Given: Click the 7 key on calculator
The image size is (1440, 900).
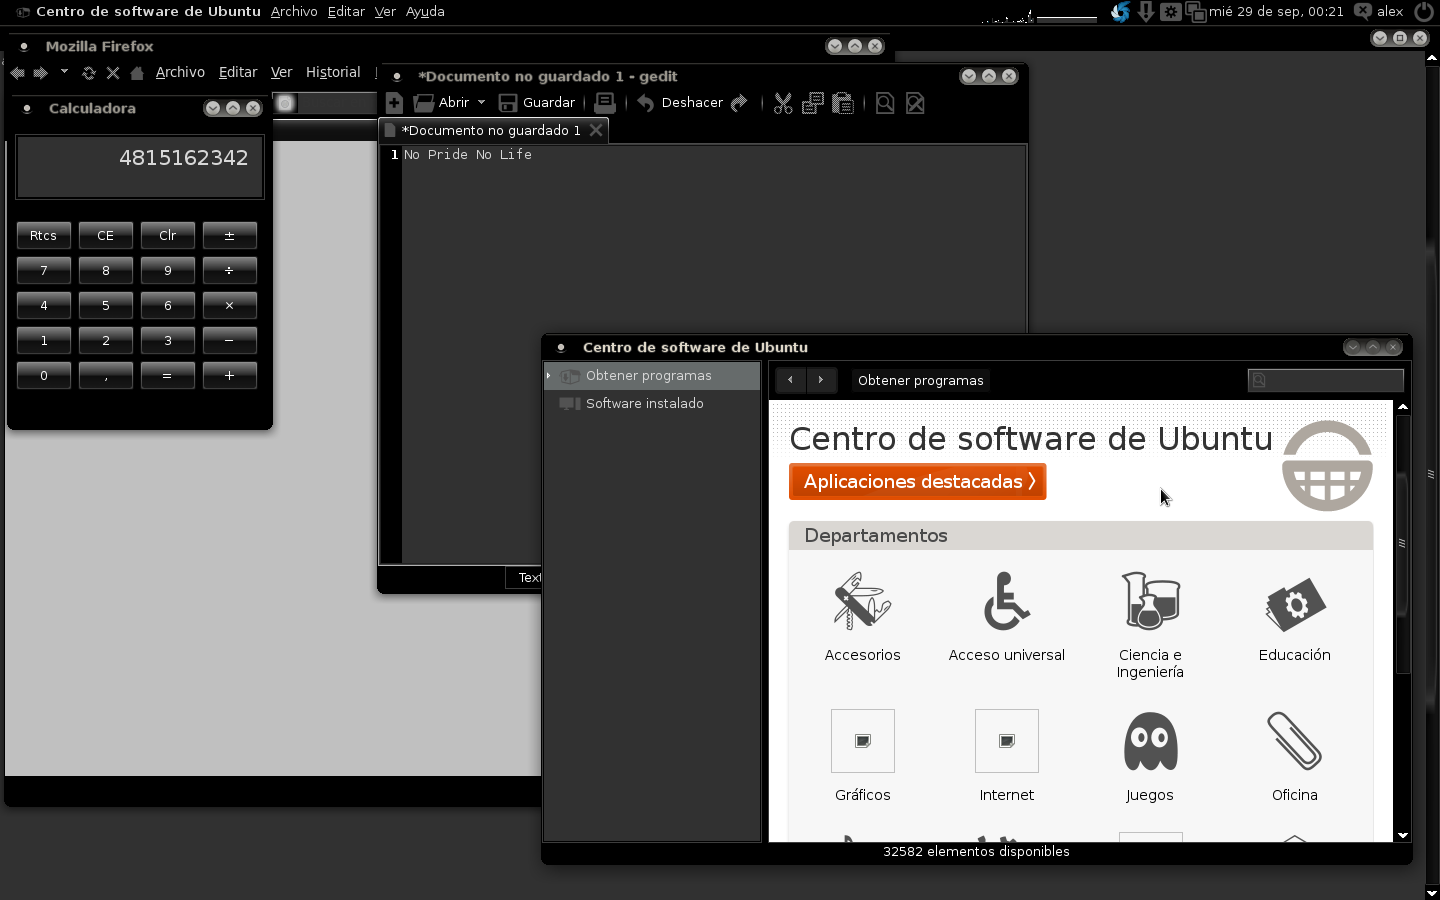Looking at the screenshot, I should [x=44, y=271].
